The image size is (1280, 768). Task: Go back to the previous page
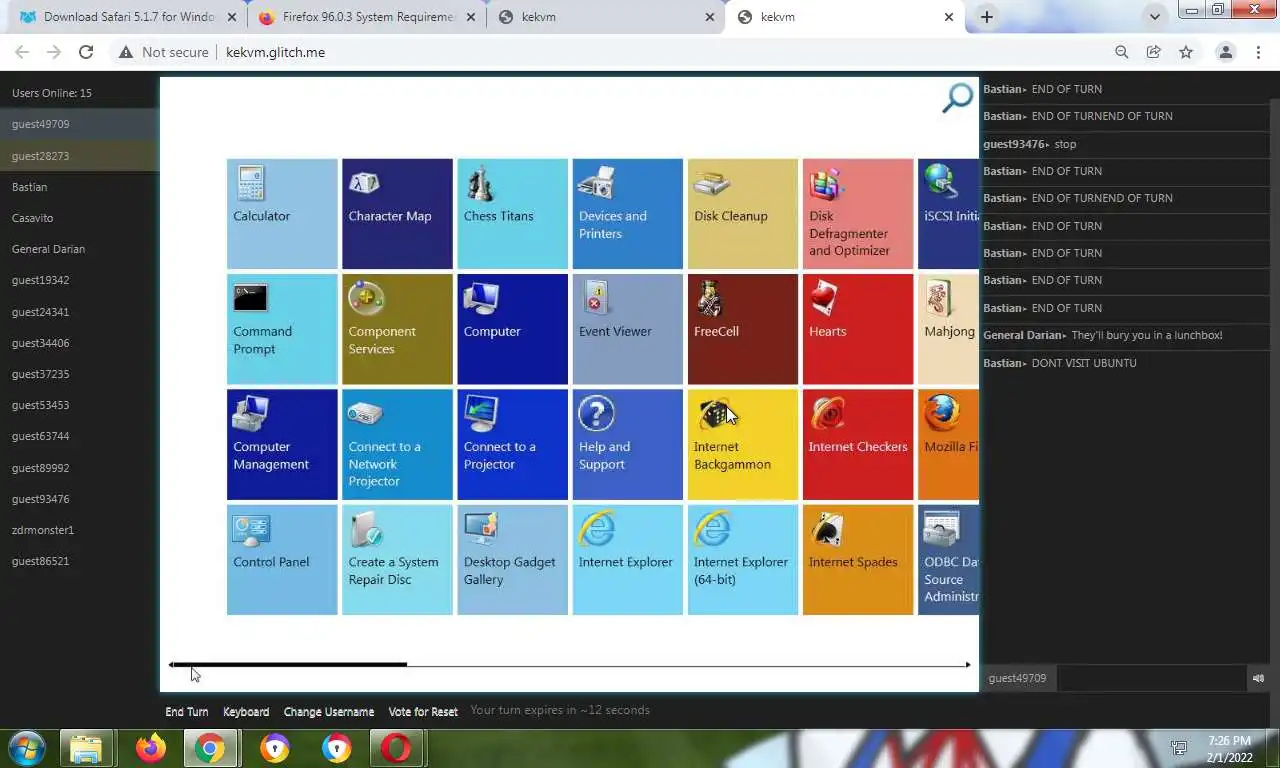(22, 52)
